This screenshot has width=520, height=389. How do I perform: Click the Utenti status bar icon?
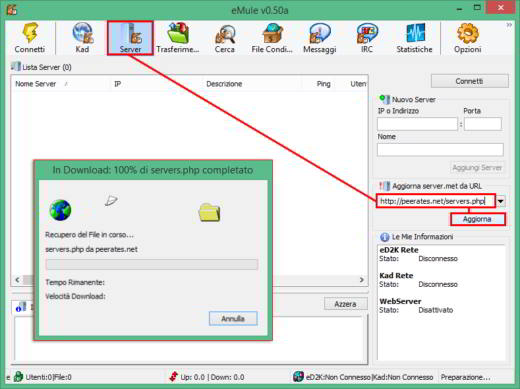pyautogui.click(x=18, y=377)
